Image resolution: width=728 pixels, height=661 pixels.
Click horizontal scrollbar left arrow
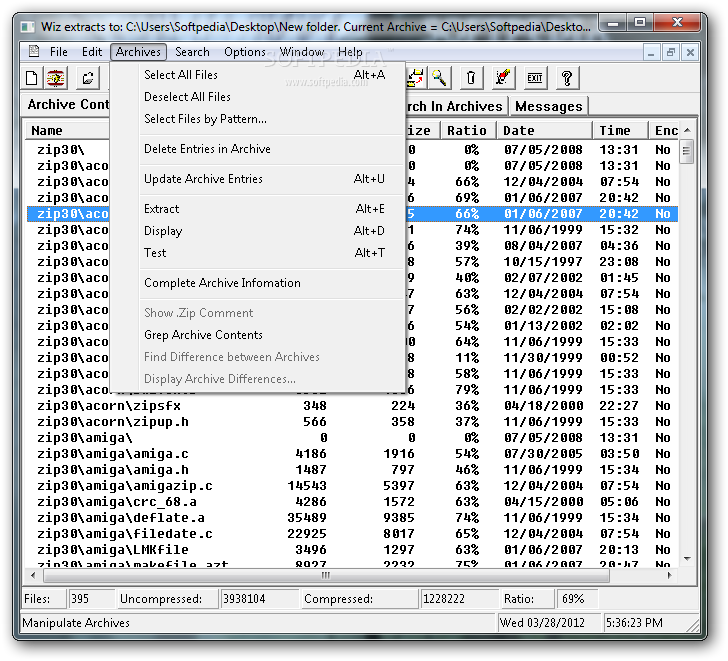click(x=33, y=576)
